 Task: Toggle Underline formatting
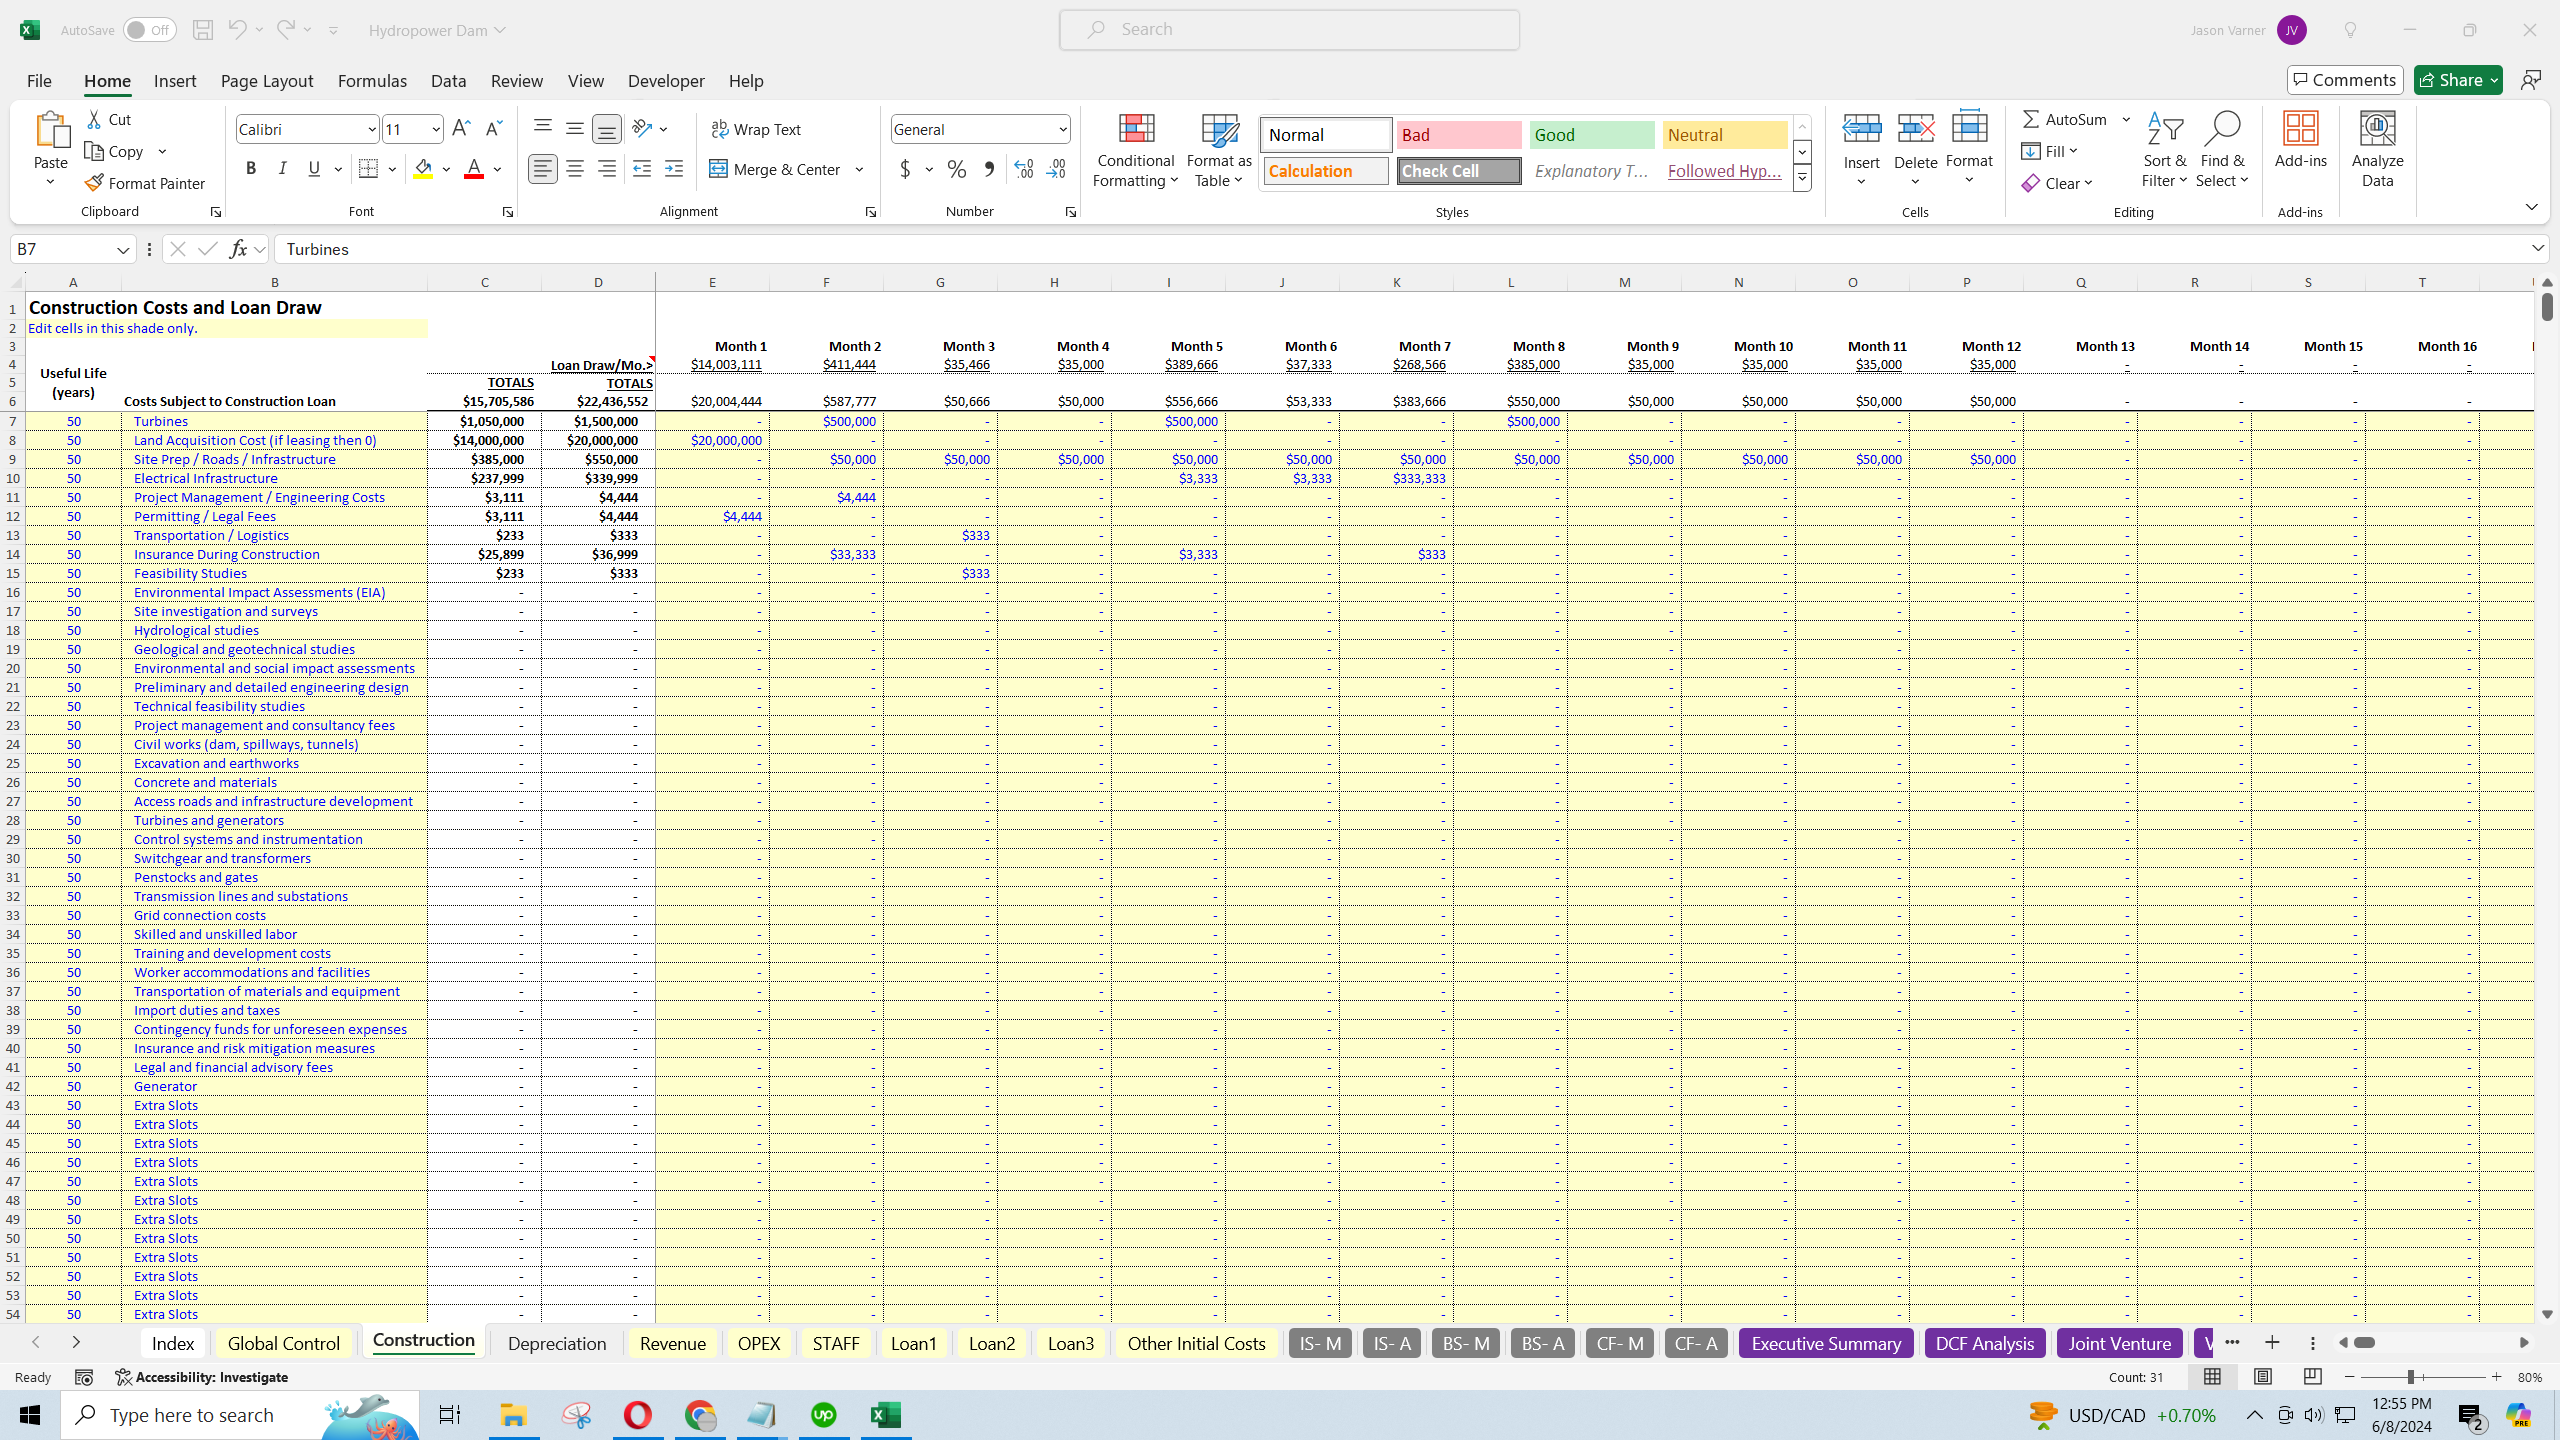pos(314,169)
